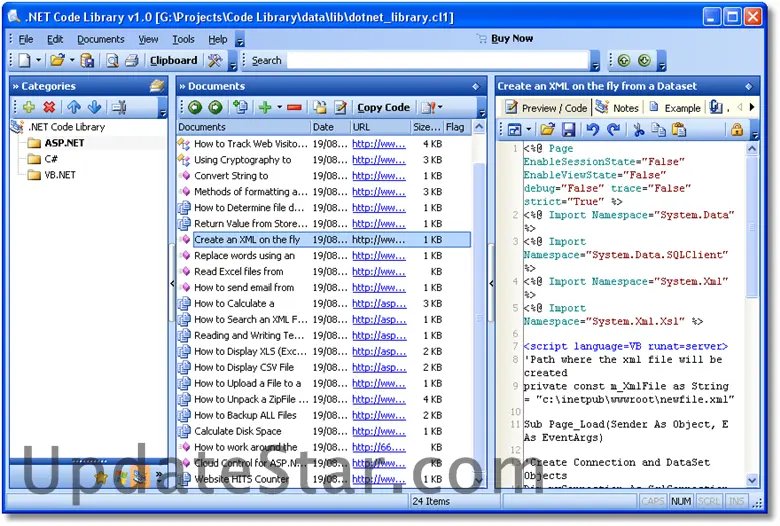Select 'Read Excel files from' document row

coord(324,272)
